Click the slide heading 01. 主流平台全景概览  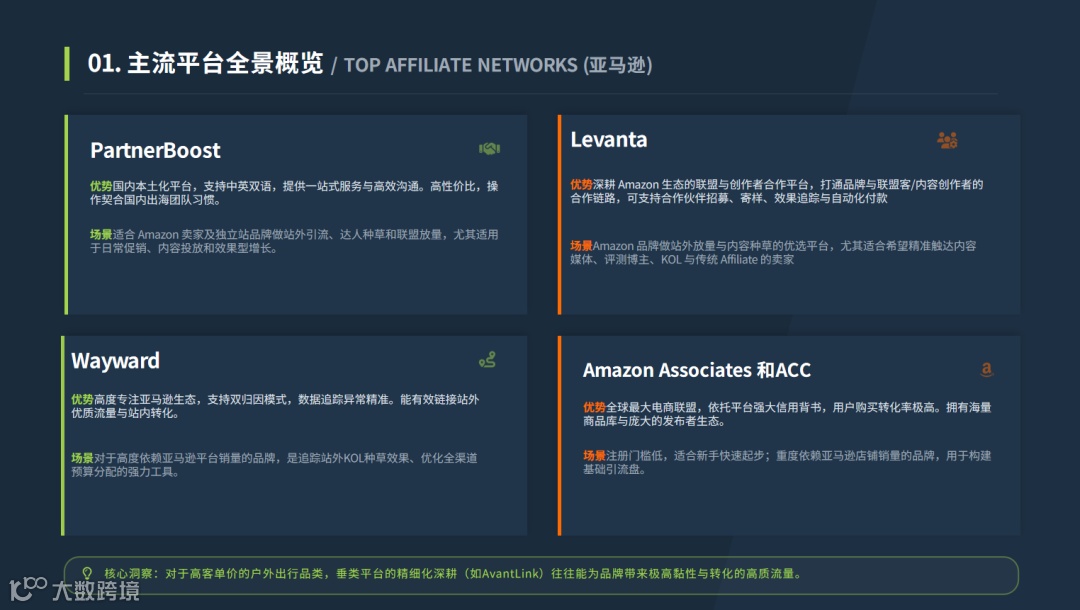[205, 63]
